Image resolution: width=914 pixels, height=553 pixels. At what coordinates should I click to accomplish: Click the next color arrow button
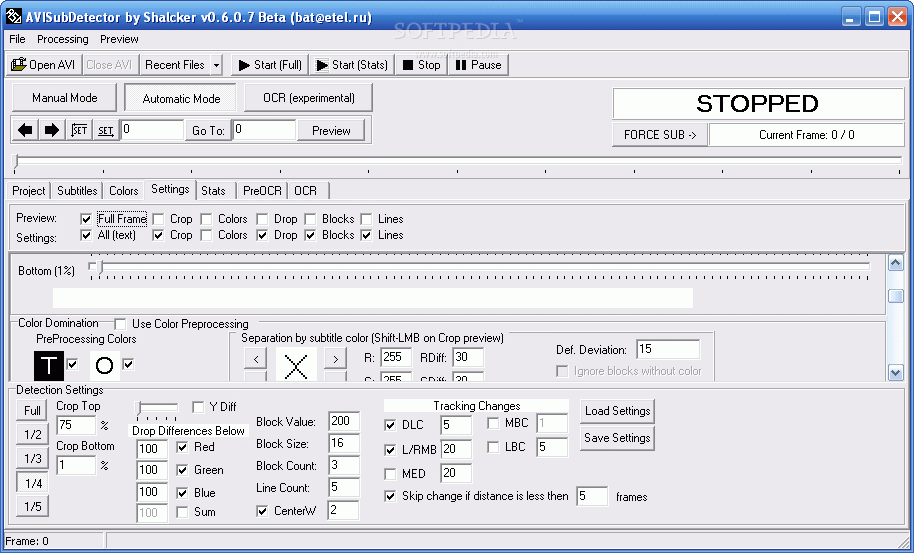(335, 358)
